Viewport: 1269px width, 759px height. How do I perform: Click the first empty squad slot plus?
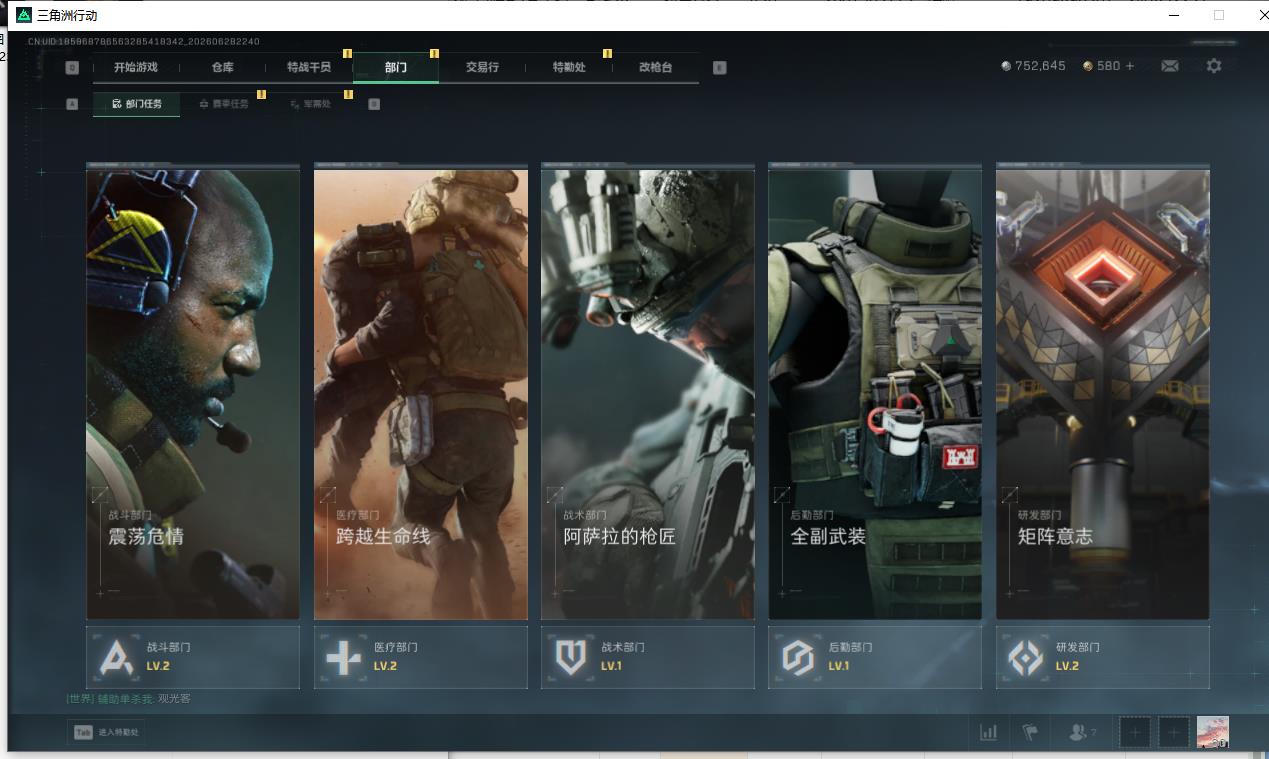point(1134,733)
